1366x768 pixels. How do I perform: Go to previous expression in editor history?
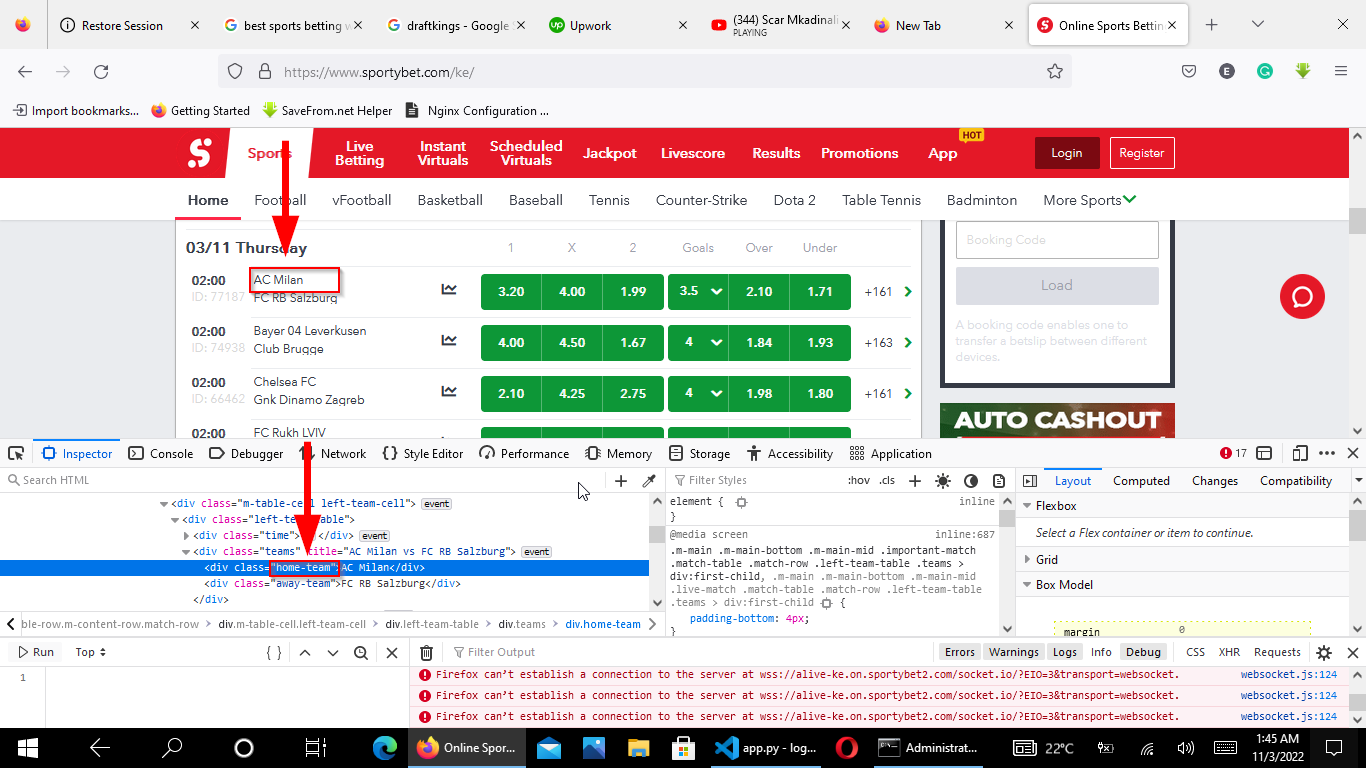305,652
